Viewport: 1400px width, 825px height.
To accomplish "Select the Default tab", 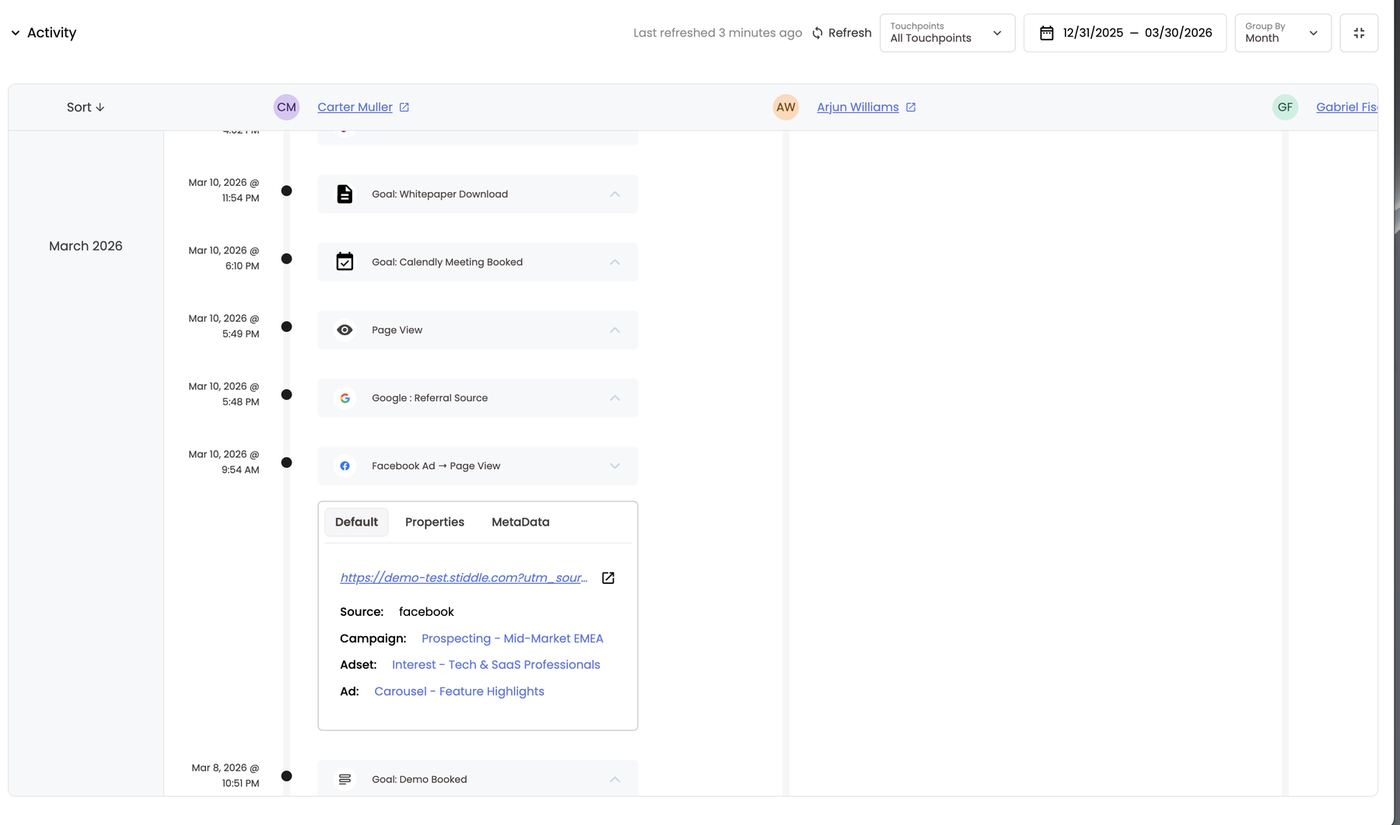I will (356, 522).
